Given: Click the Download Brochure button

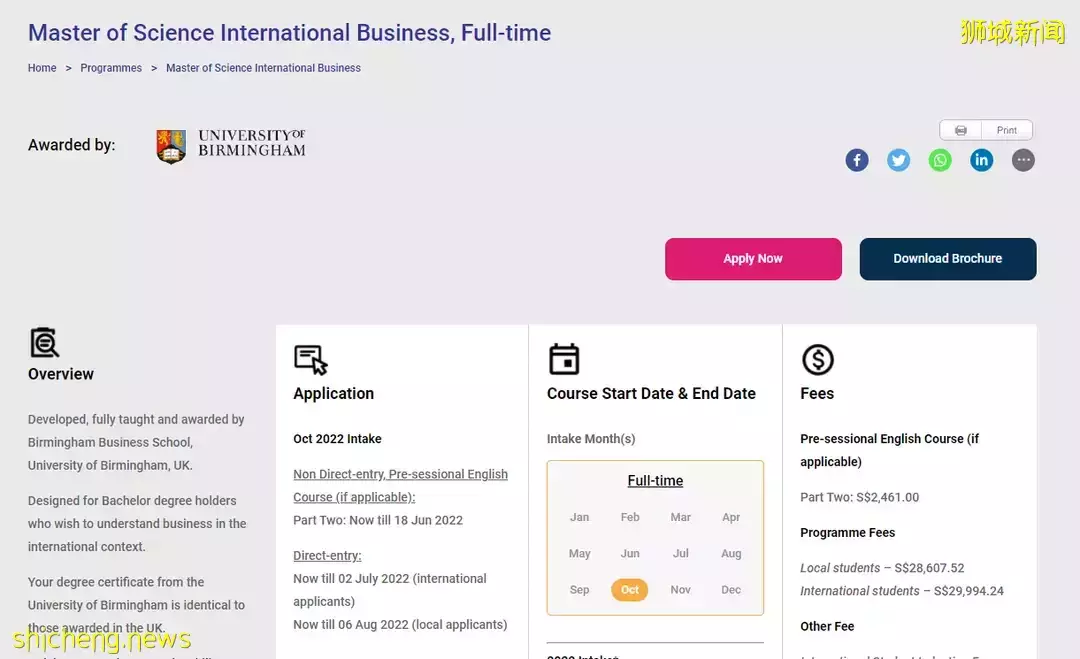Looking at the screenshot, I should (x=947, y=259).
